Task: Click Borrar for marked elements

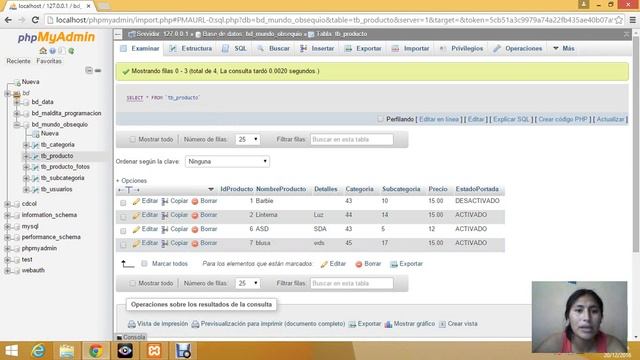Action: tap(368, 264)
